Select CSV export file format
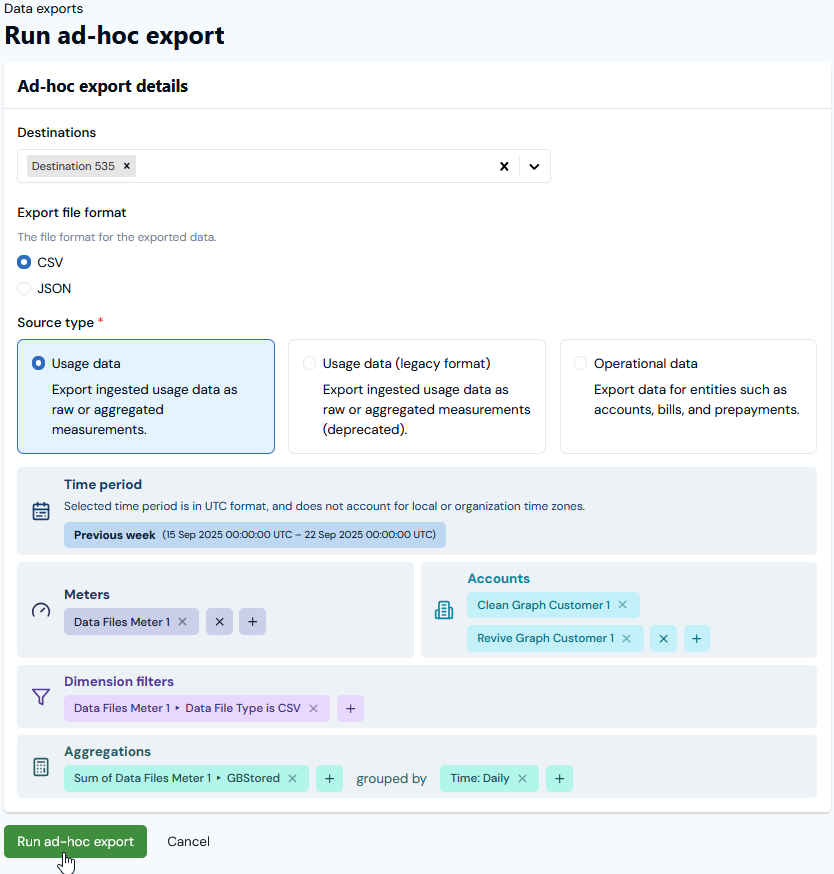The width and height of the screenshot is (834, 874). tap(25, 262)
